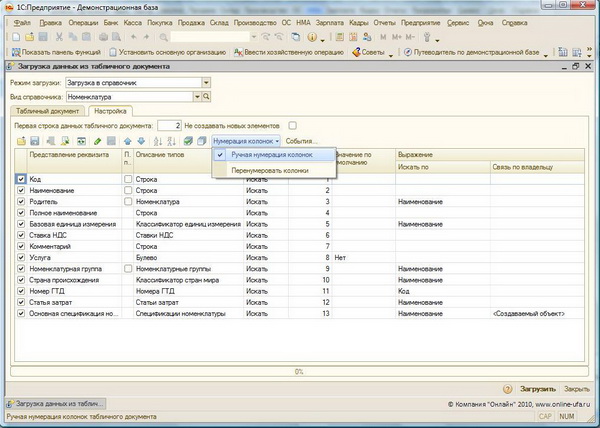Click the 0% loading progress bar
The height and width of the screenshot is (428, 600).
(299, 371)
